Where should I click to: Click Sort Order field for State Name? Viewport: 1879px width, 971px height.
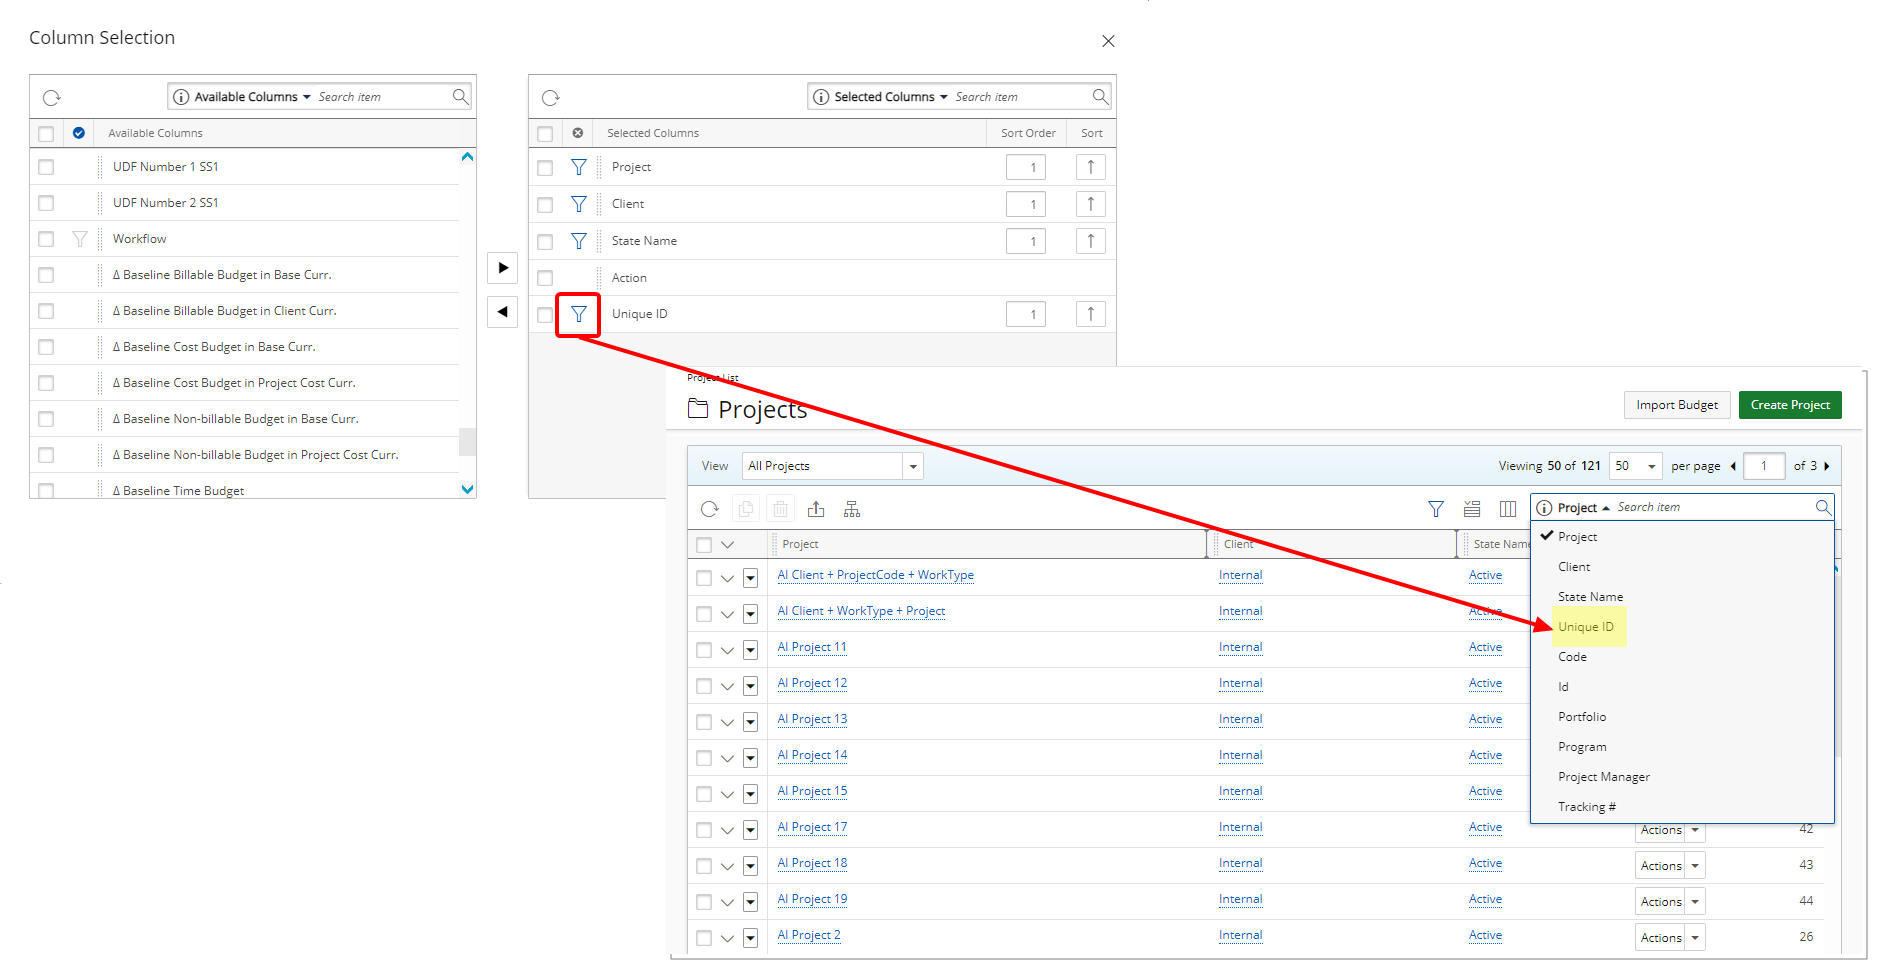1026,241
